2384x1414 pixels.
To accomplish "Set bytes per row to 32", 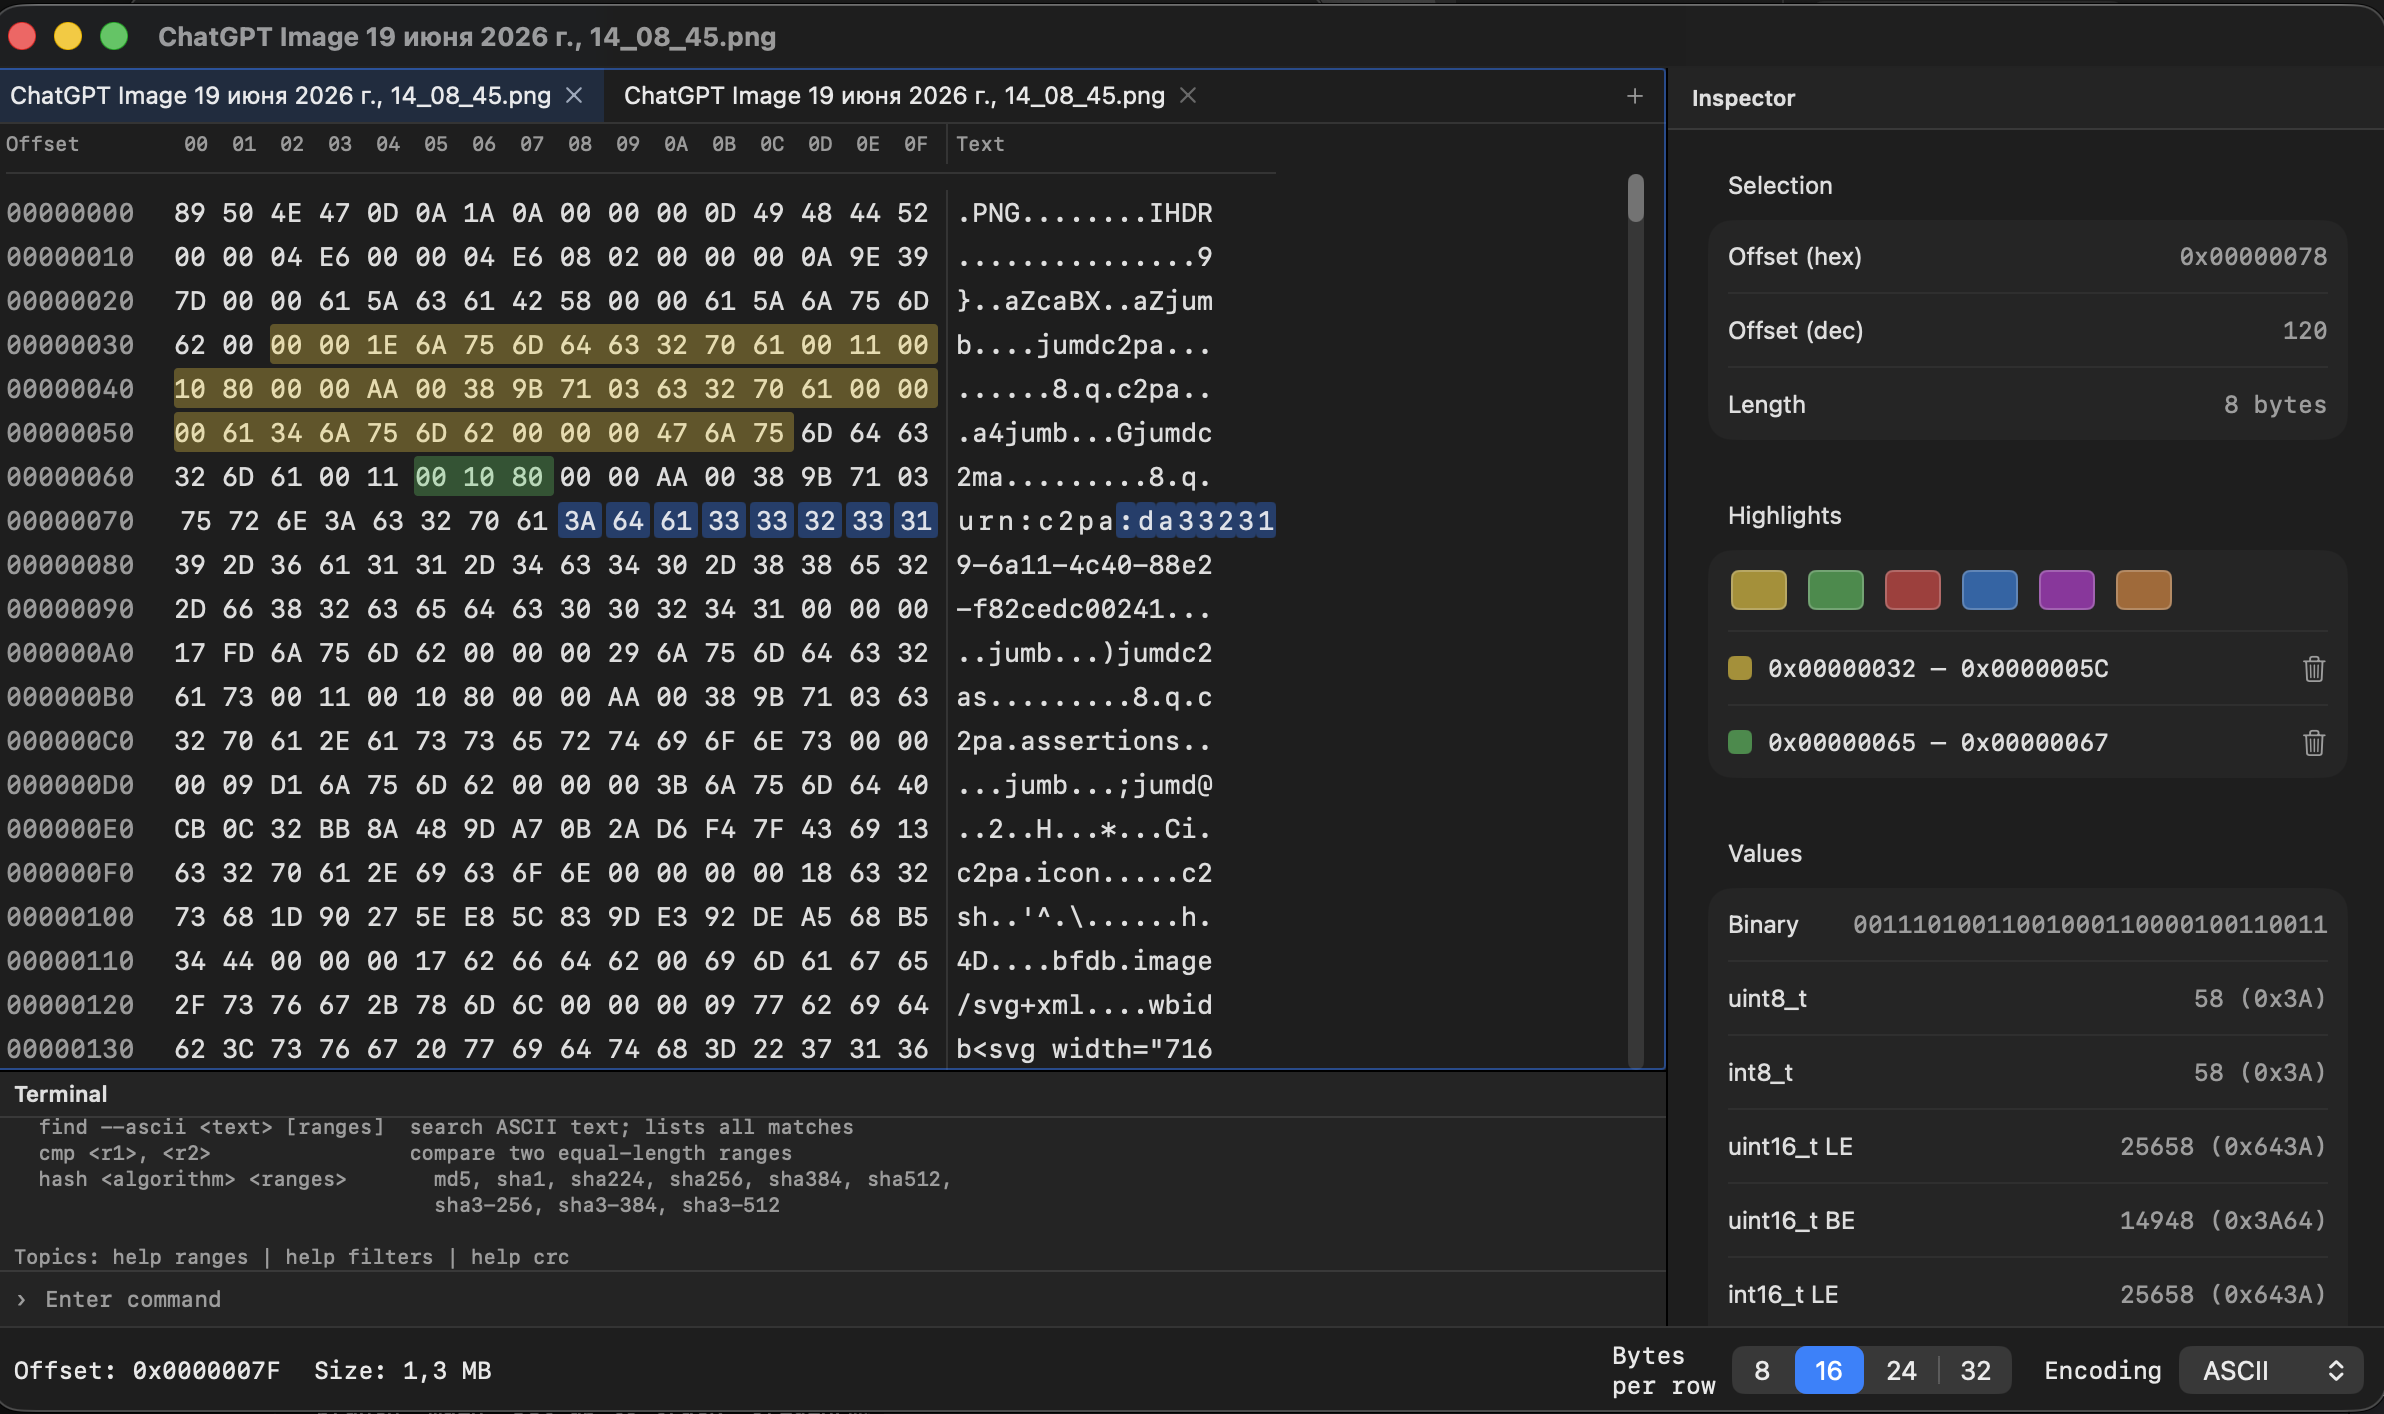I will pyautogui.click(x=1975, y=1371).
